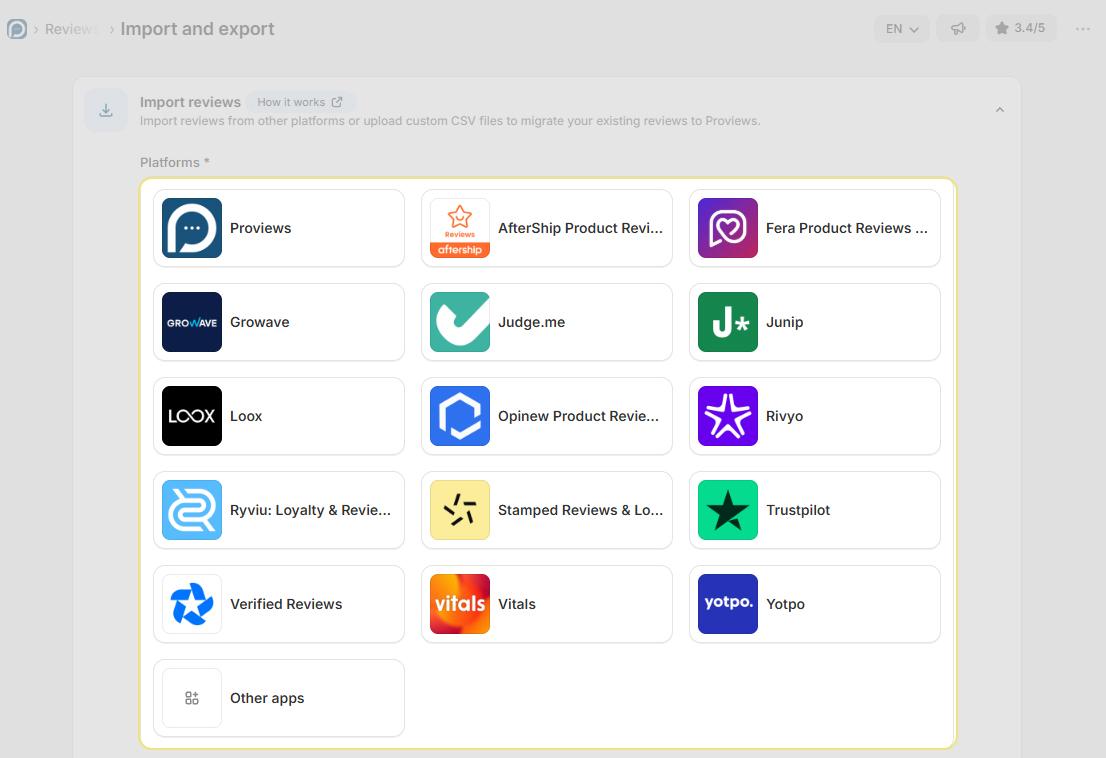Image resolution: width=1106 pixels, height=758 pixels.
Task: Pick Opinew Product Reviews name
Action: coord(578,416)
